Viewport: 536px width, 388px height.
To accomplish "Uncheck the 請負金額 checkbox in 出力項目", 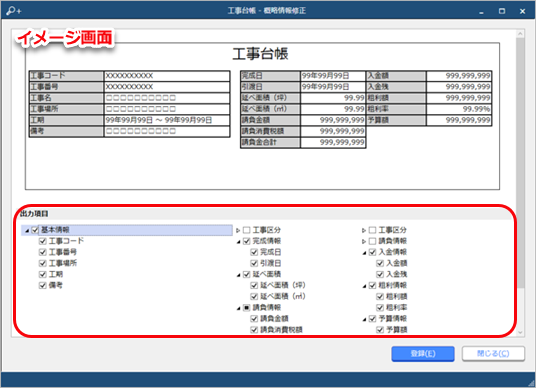I will tap(254, 319).
